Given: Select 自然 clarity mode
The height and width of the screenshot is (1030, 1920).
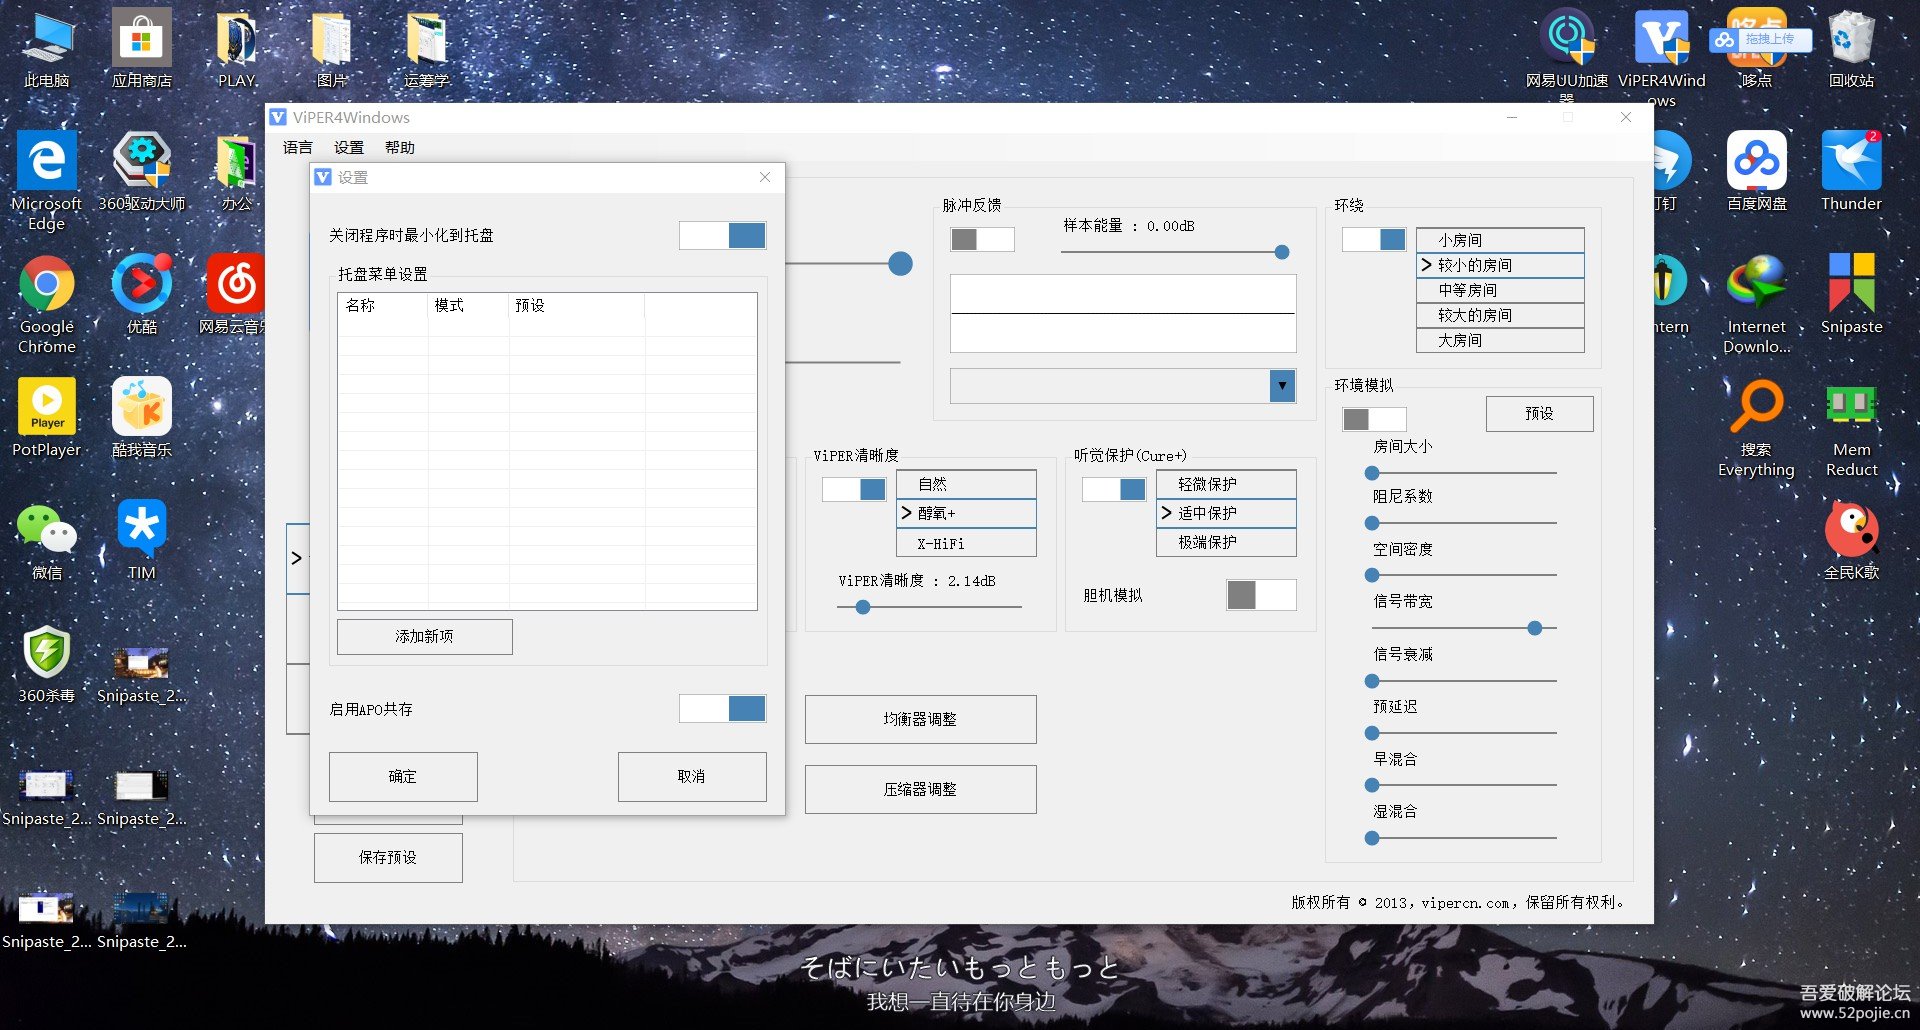Looking at the screenshot, I should [x=966, y=484].
